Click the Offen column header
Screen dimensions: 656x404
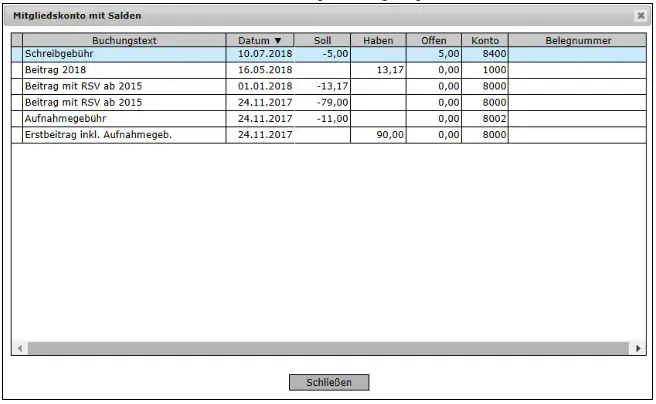[x=433, y=40]
